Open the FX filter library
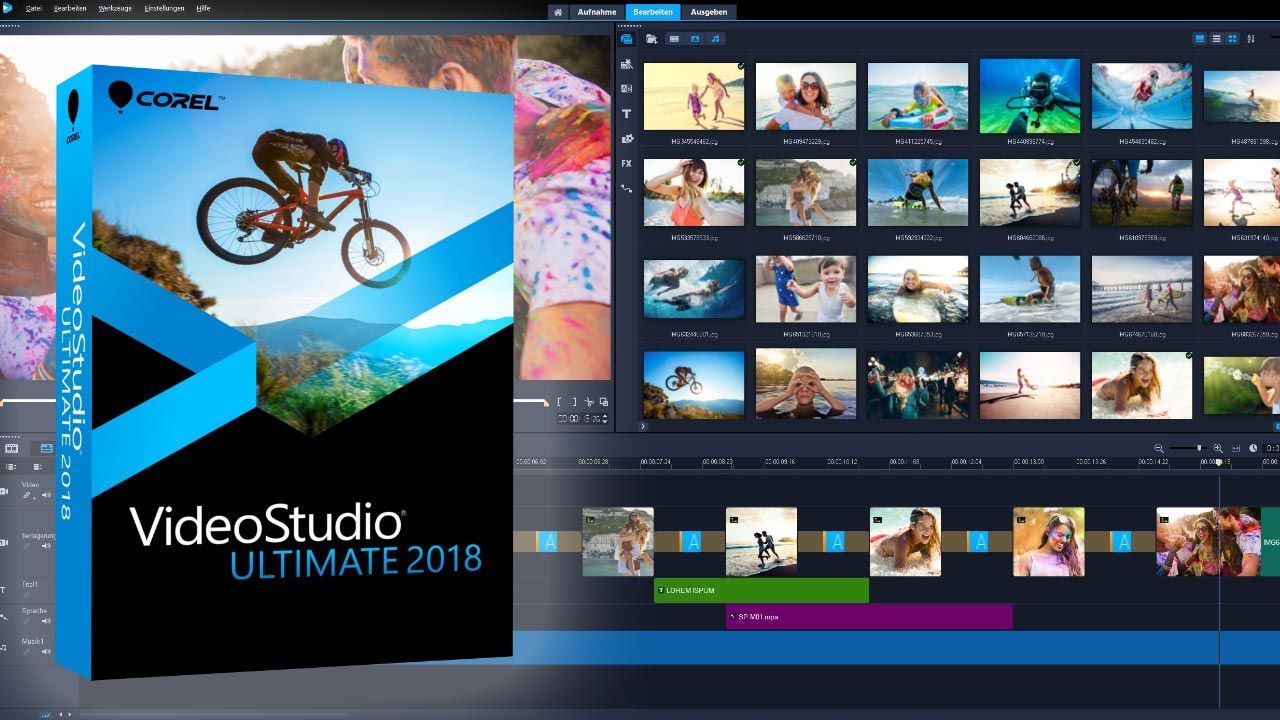Viewport: 1280px width, 720px height. 627,163
